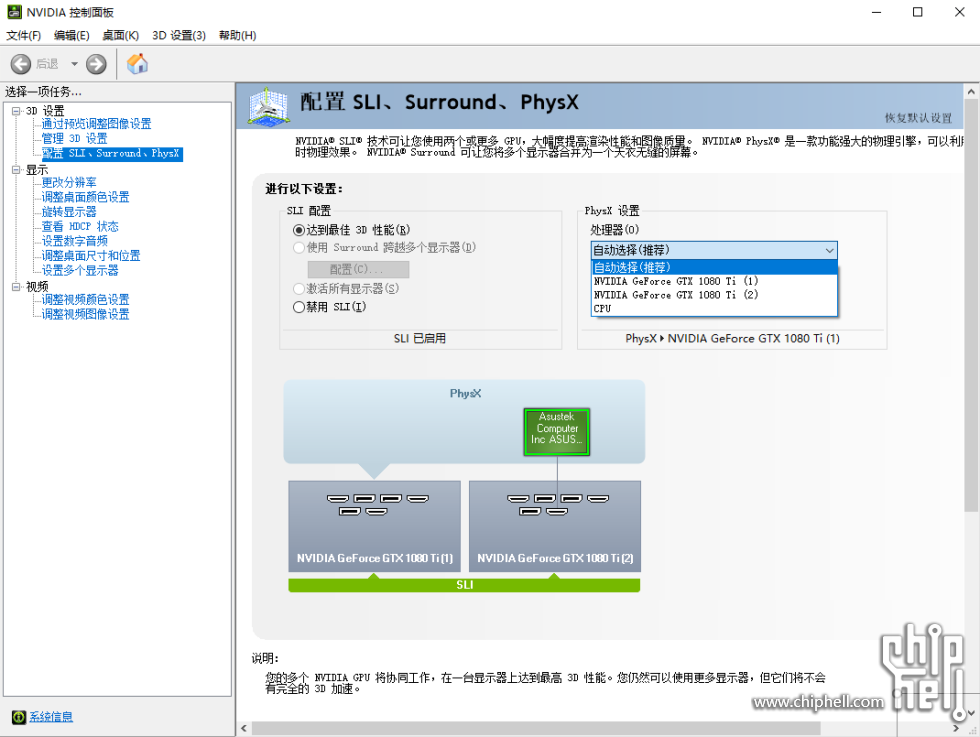980x737 pixels.
Task: Click the SLI Surround PhysX header icon
Action: [268, 106]
